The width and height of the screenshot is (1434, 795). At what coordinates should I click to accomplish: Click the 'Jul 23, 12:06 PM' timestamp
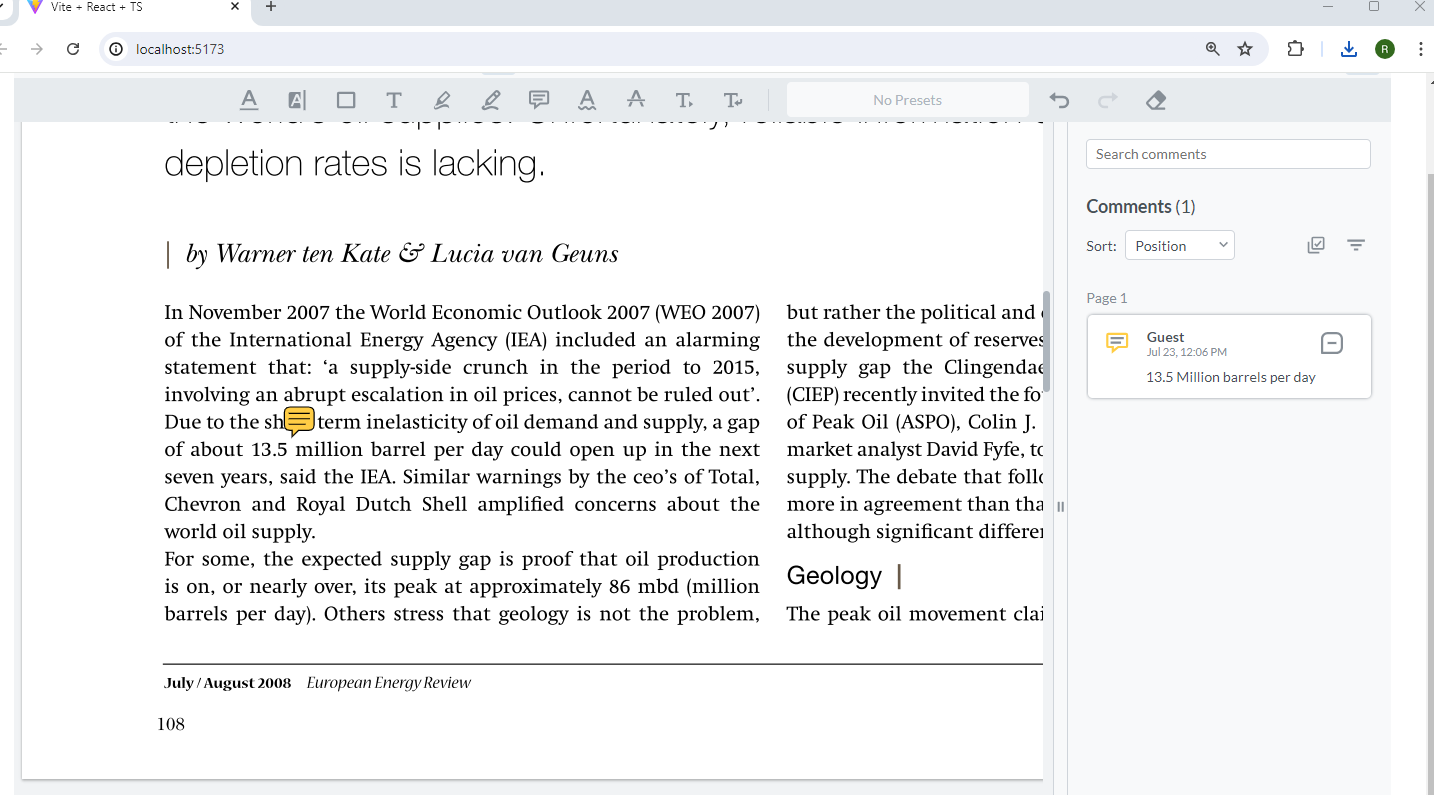tap(1187, 352)
